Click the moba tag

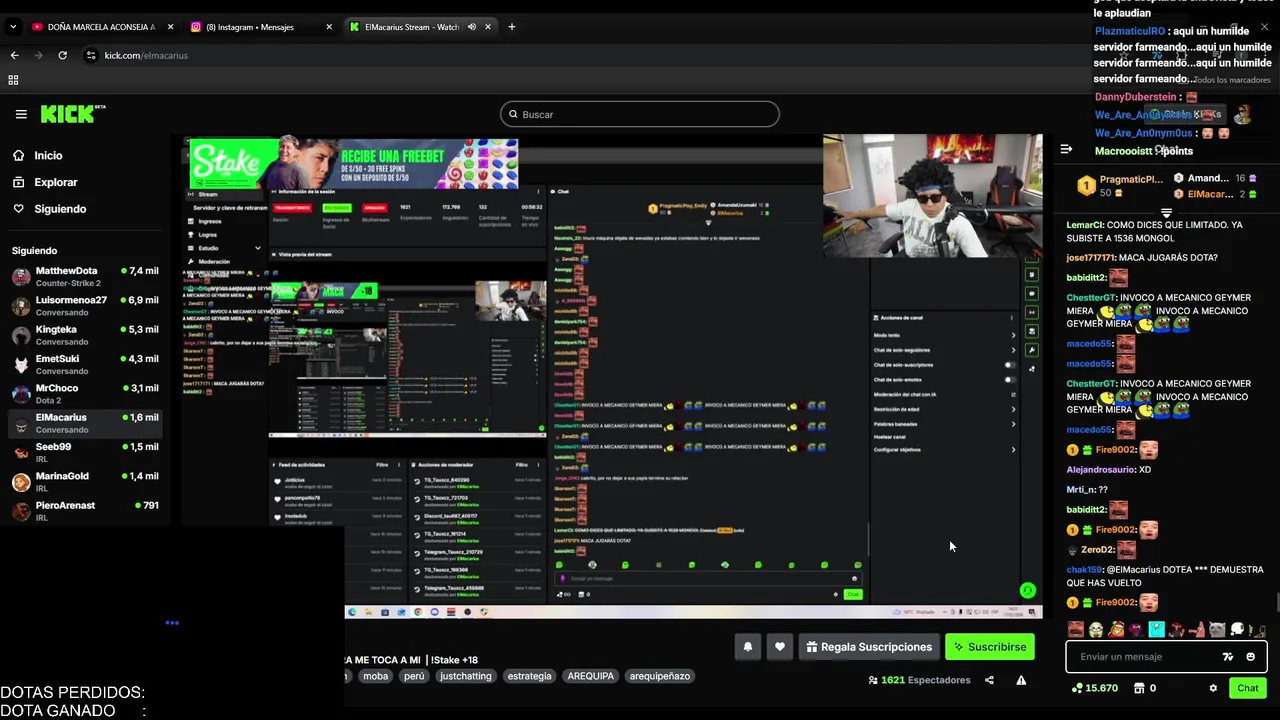pyautogui.click(x=376, y=676)
